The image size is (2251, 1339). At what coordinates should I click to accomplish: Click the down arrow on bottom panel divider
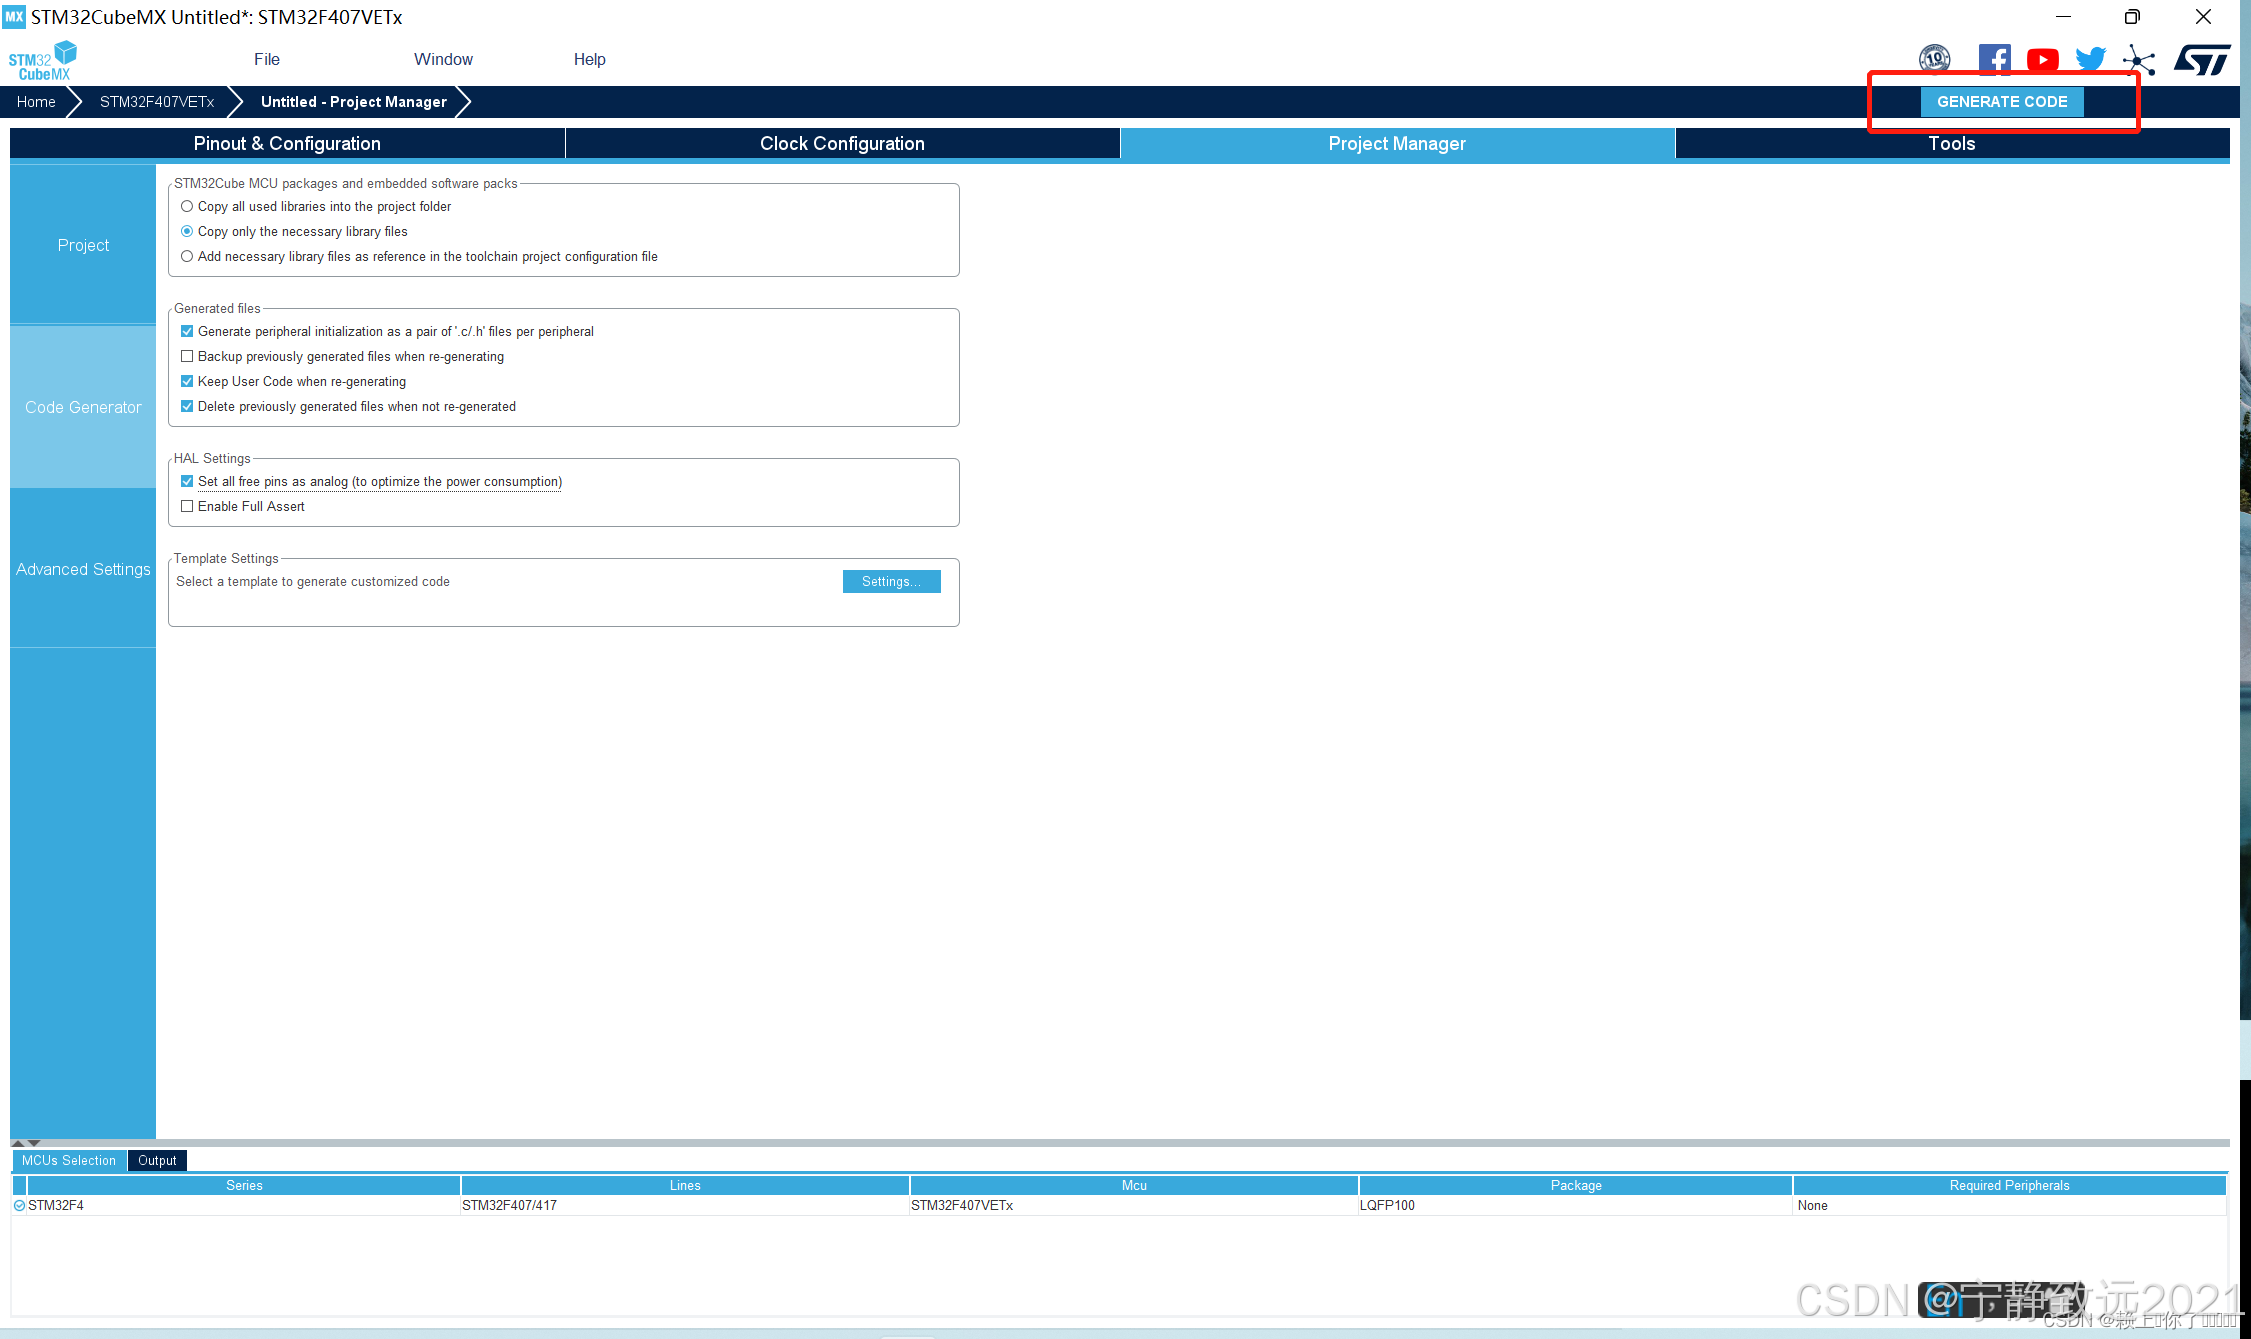[34, 1142]
